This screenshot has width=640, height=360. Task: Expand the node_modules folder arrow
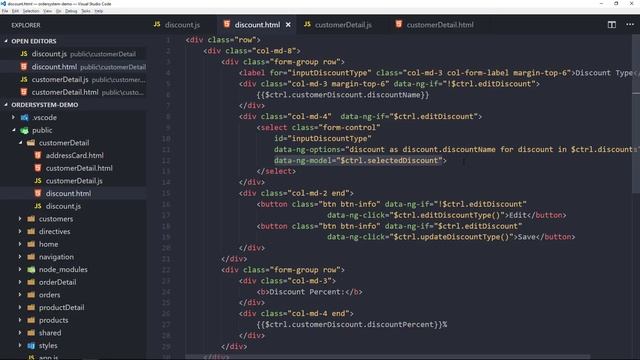[x=20, y=269]
